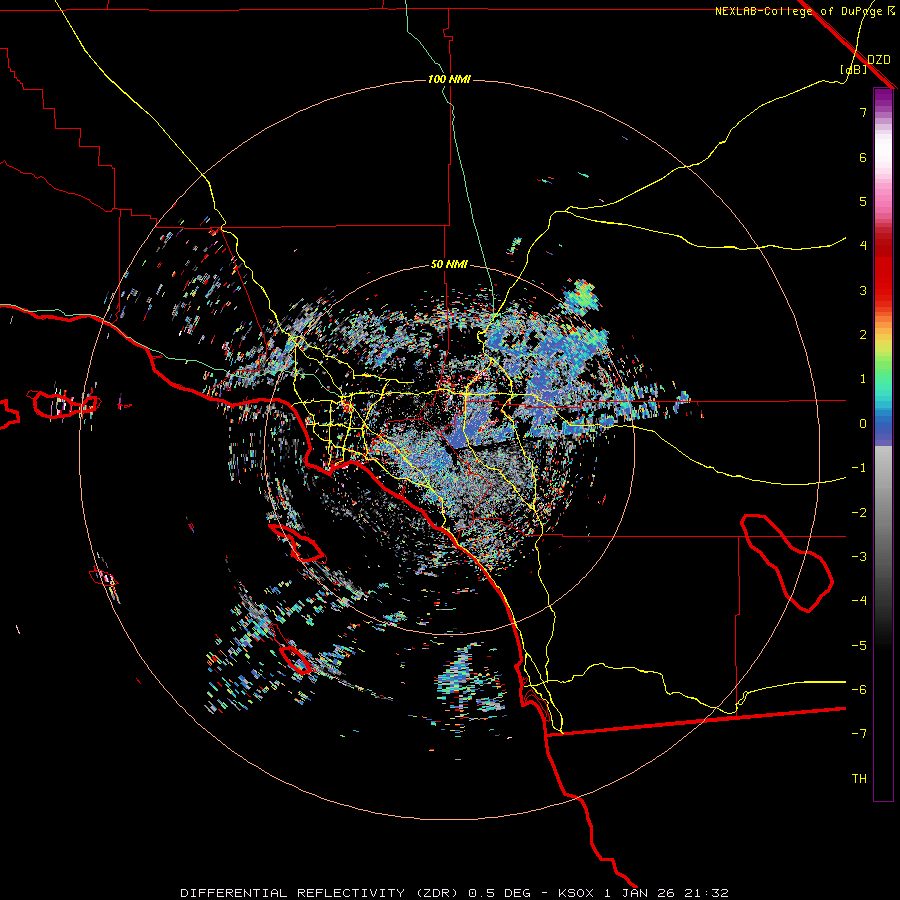Click the '-7' tick on the color scale

point(859,734)
